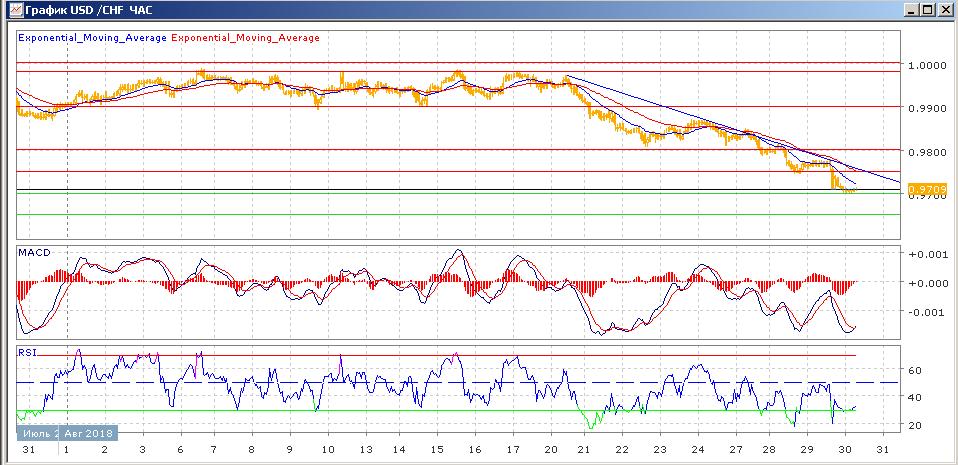
Task: Select the MACD indicator label
Action: [34, 253]
